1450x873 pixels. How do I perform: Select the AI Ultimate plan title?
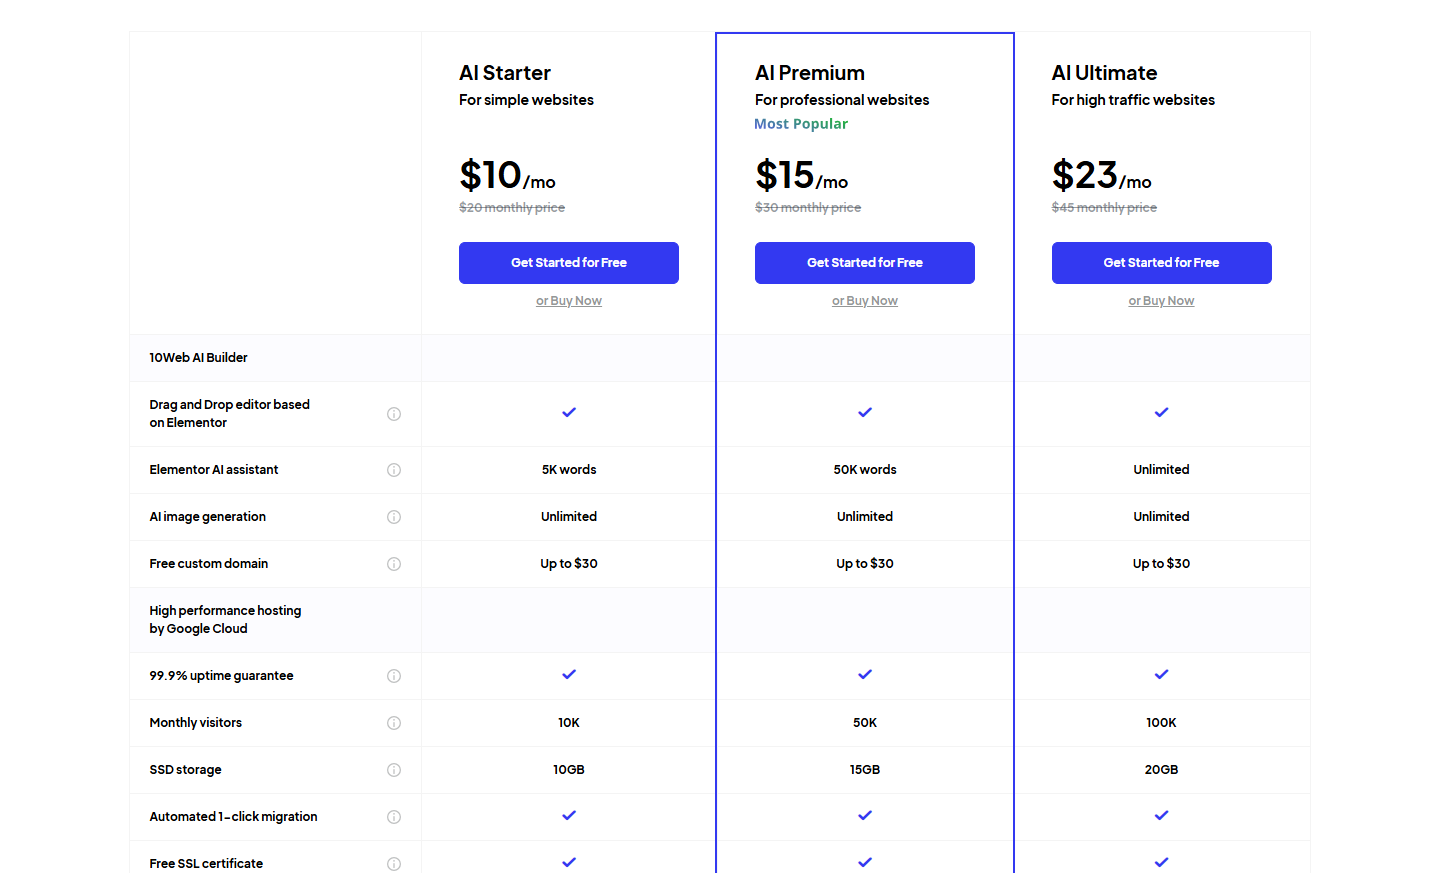click(x=1104, y=73)
